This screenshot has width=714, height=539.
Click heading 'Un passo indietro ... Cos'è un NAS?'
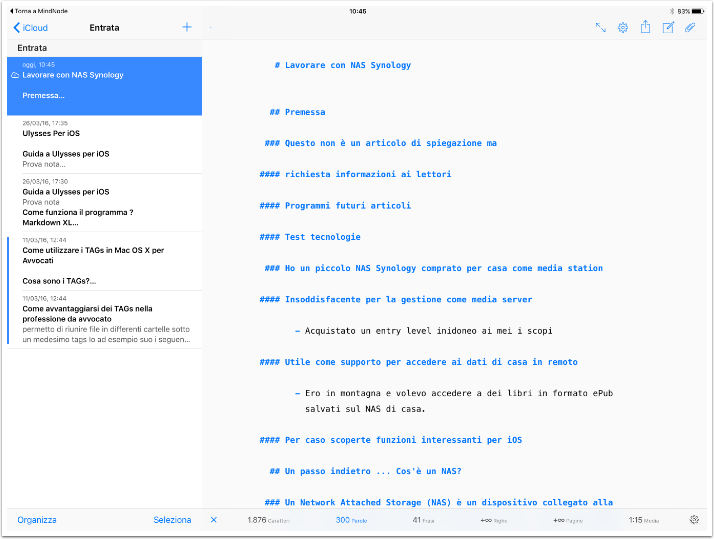365,471
